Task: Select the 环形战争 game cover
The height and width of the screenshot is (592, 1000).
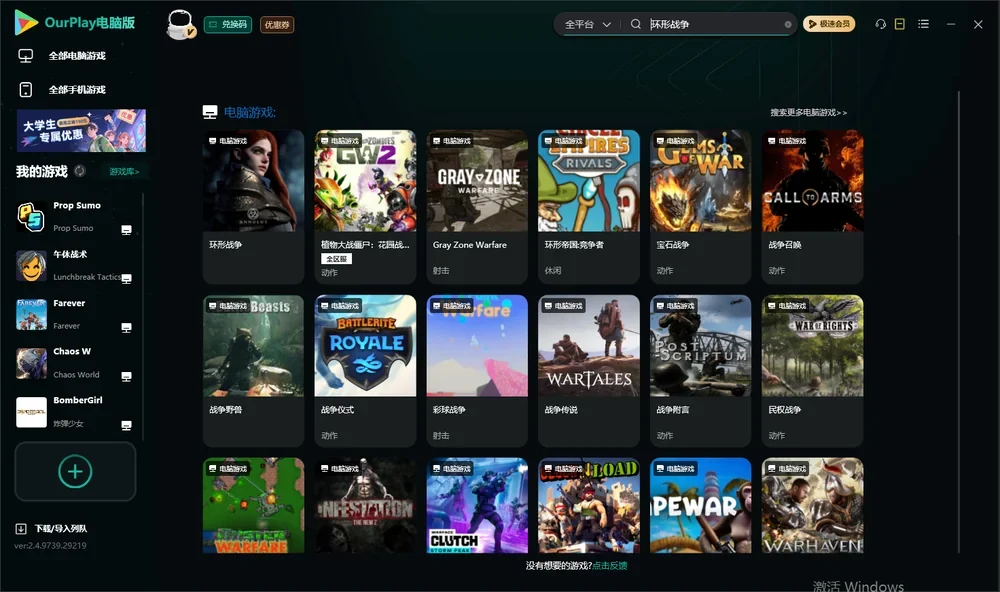Action: click(253, 181)
